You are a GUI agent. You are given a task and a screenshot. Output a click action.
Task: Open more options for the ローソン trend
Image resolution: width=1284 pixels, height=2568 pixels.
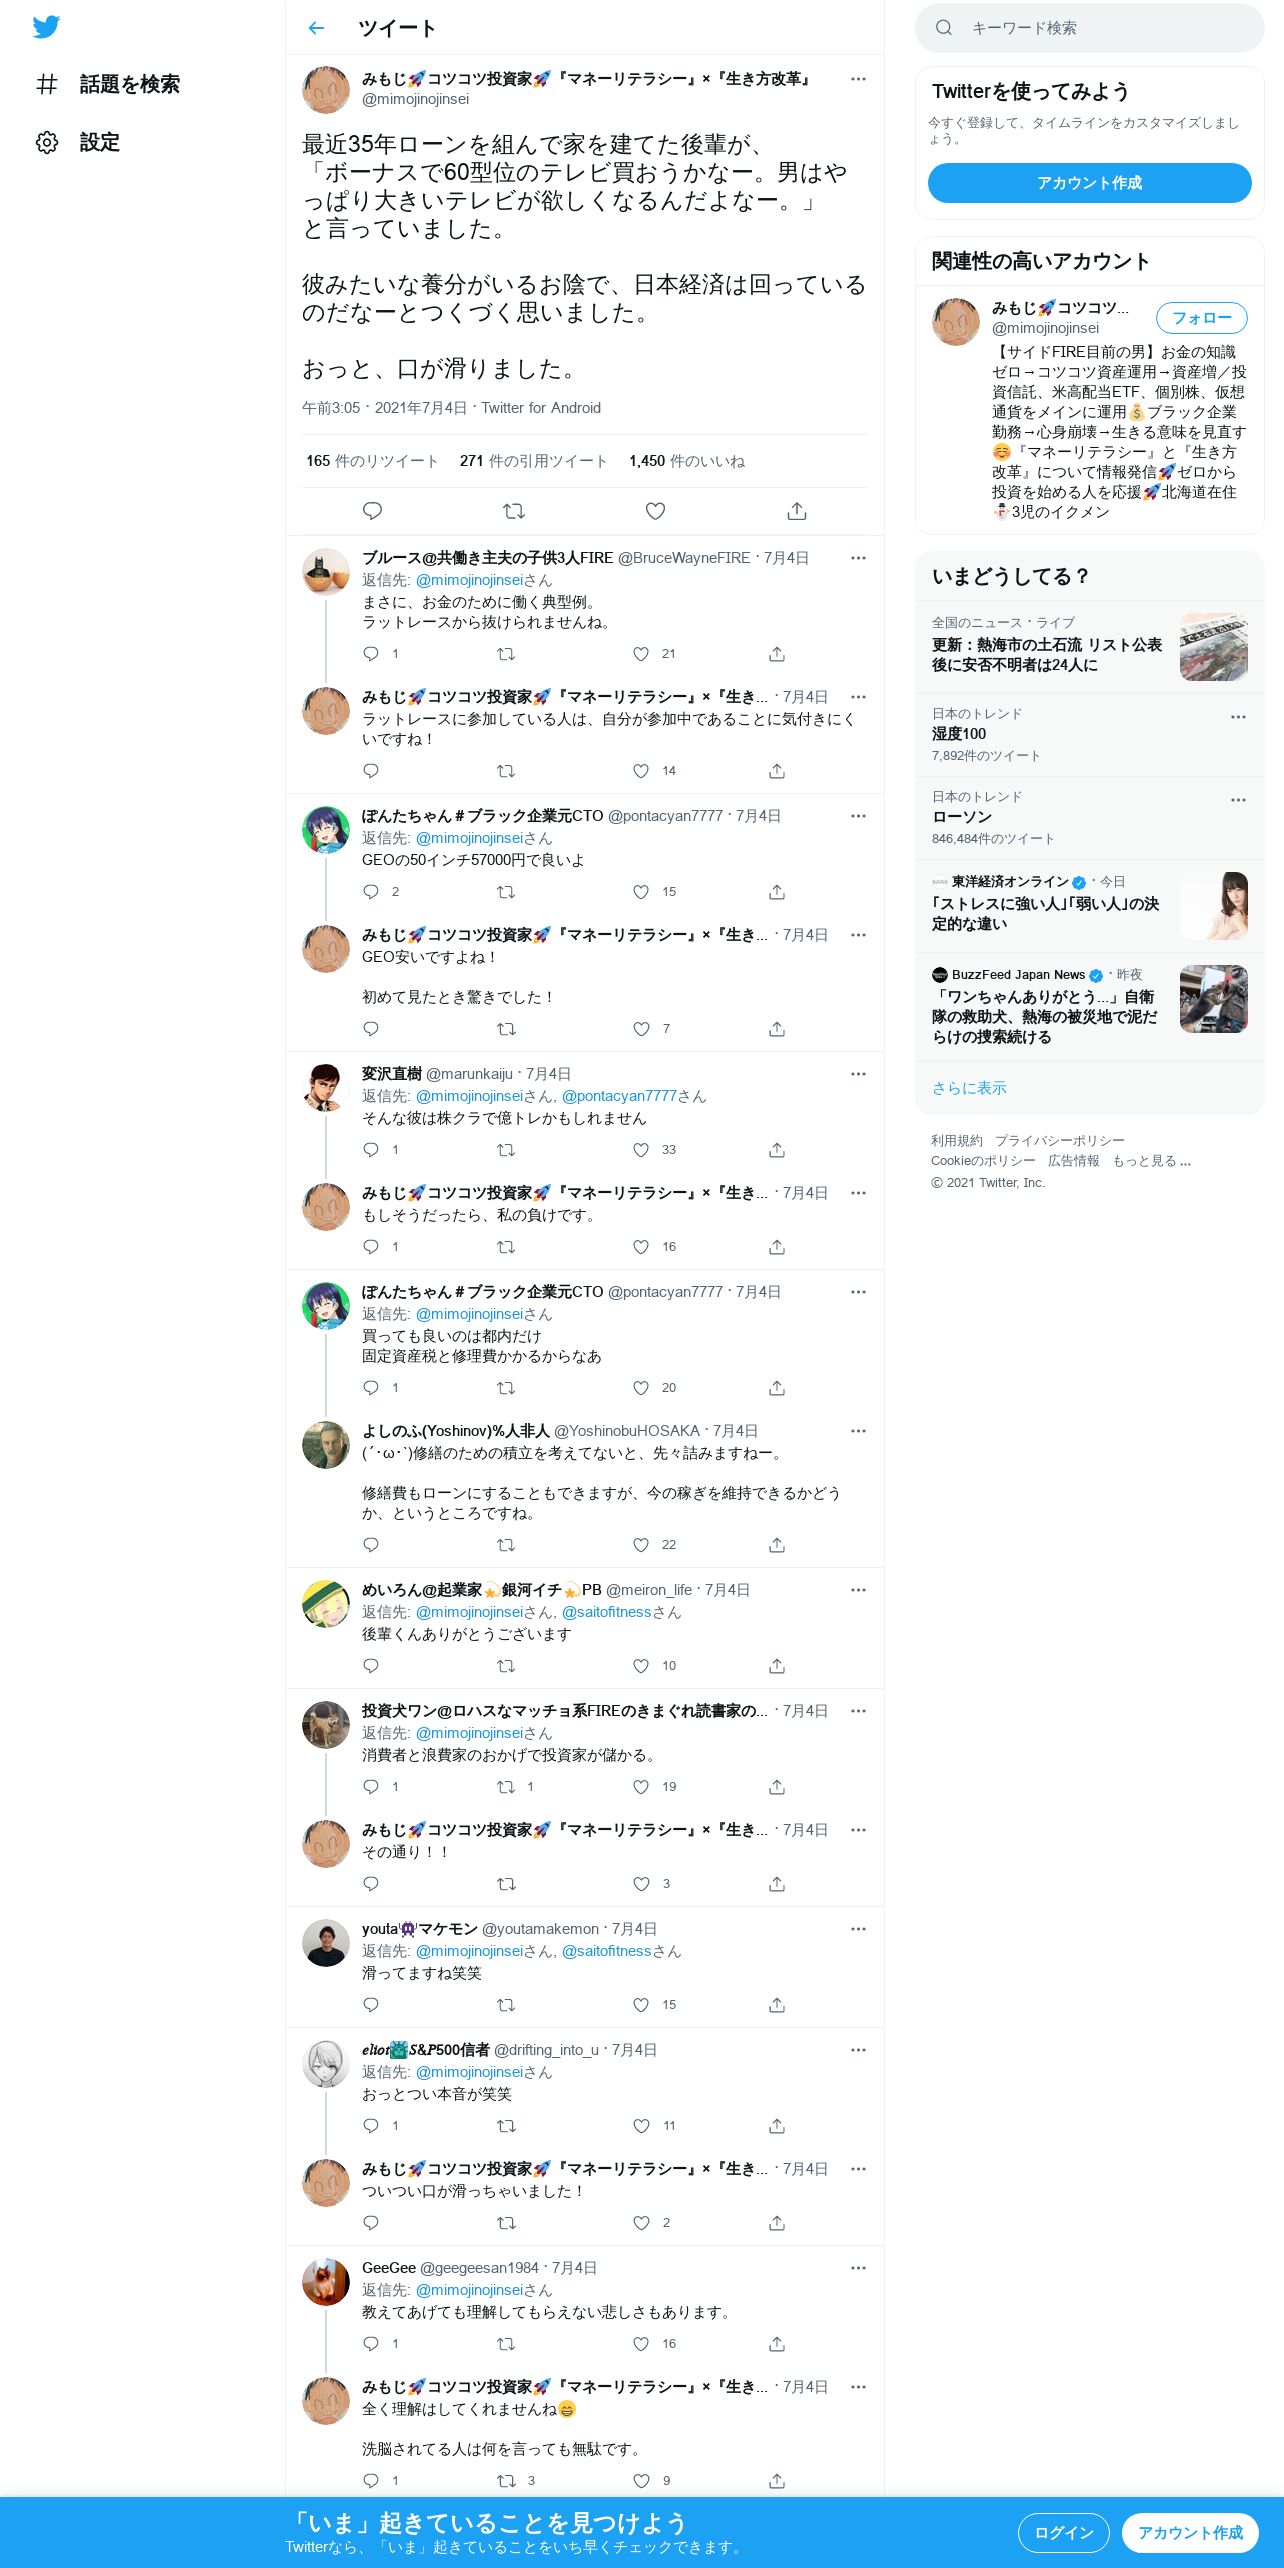(1238, 800)
